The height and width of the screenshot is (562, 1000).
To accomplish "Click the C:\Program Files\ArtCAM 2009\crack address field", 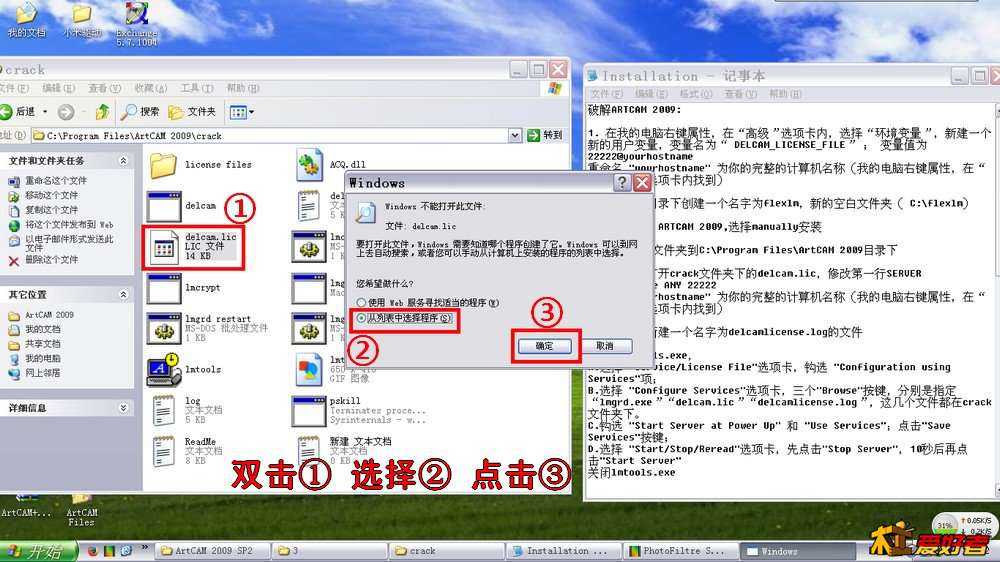I will click(270, 135).
